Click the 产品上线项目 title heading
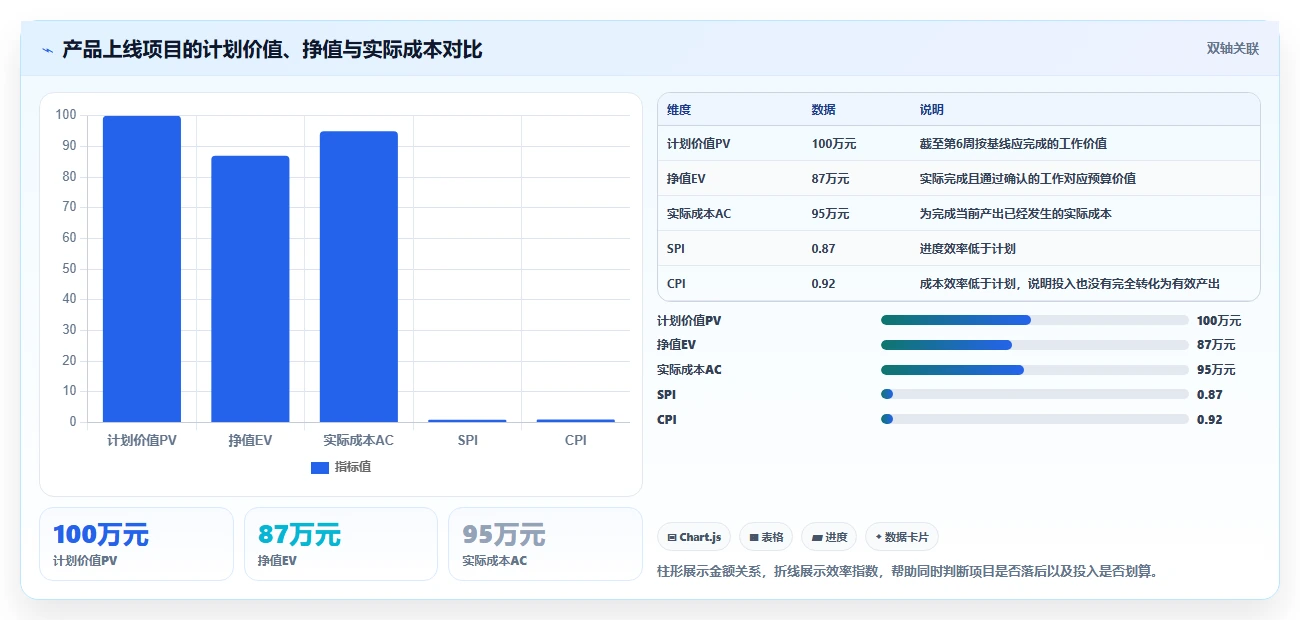The height and width of the screenshot is (620, 1300). point(272,50)
